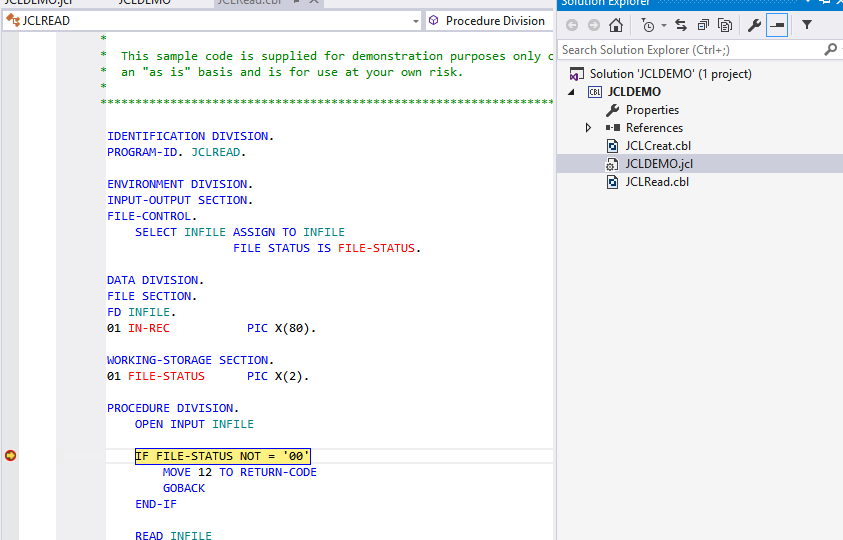The height and width of the screenshot is (540, 843).
Task: Click the solution filter funnel icon
Action: tap(807, 25)
